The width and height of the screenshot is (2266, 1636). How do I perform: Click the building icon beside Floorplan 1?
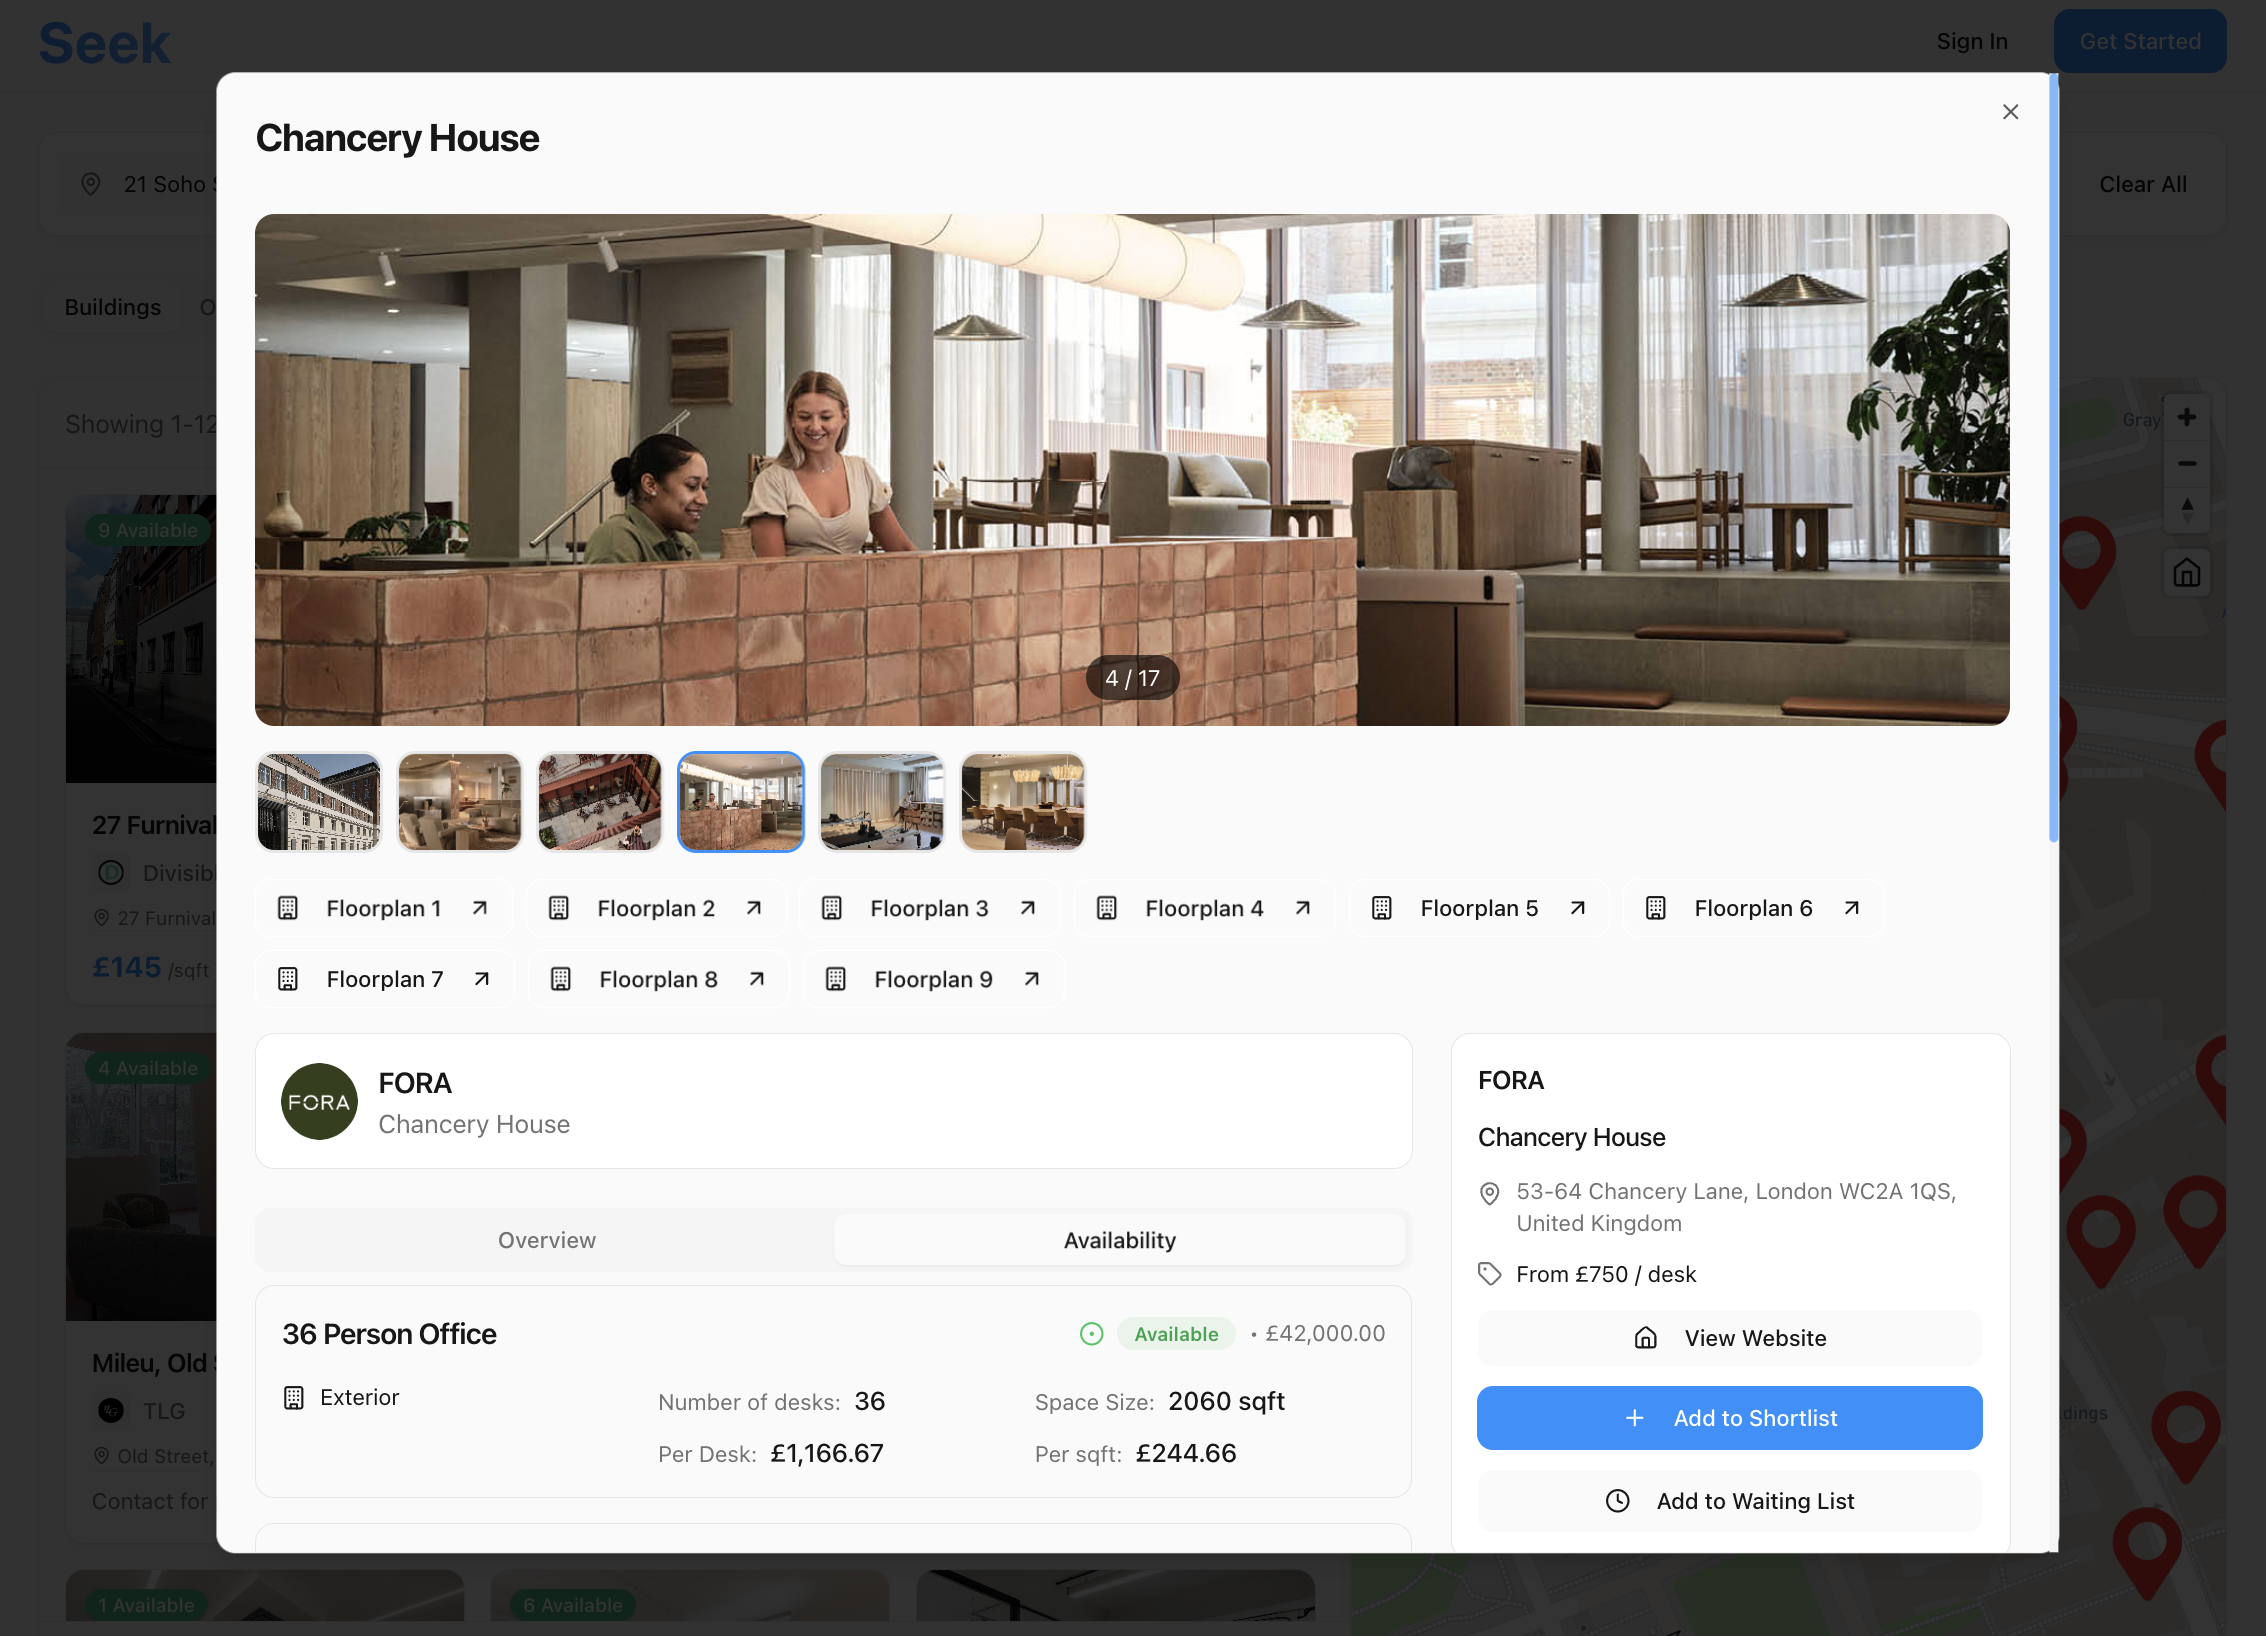pos(288,908)
